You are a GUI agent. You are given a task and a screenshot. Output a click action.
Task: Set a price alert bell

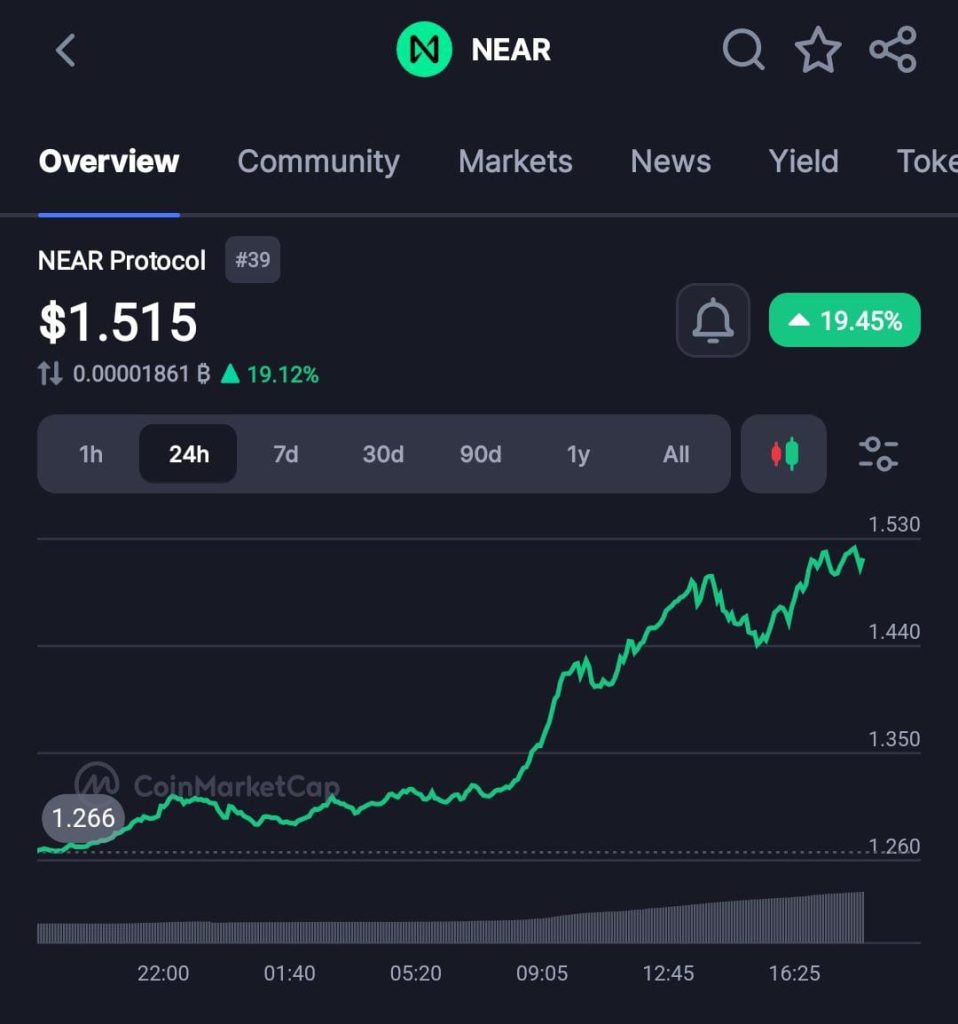click(712, 320)
